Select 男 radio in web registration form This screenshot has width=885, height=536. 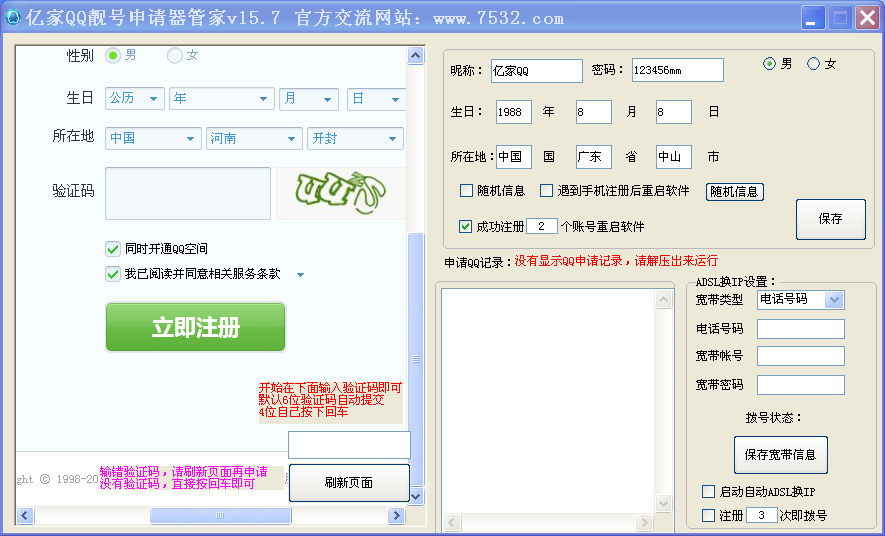(x=113, y=55)
